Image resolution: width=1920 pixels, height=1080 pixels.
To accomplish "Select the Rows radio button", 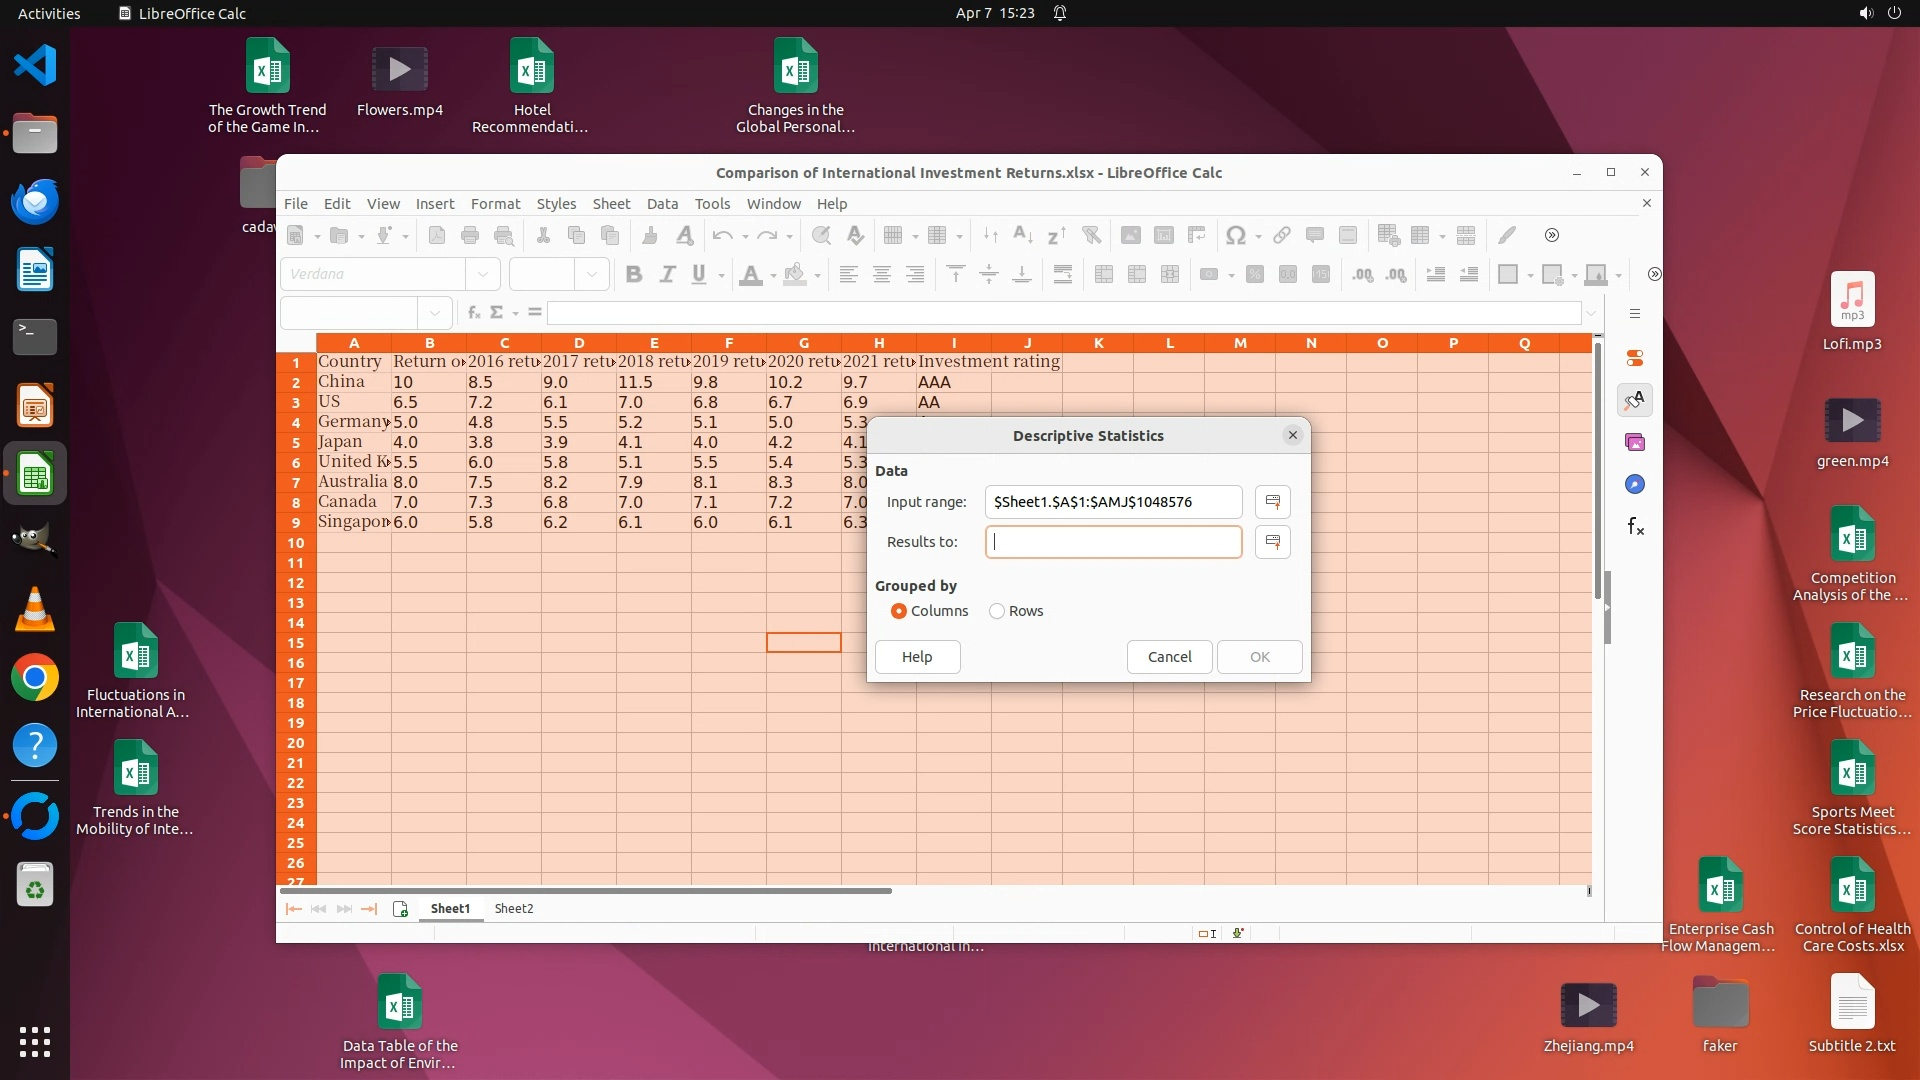I will click(997, 611).
